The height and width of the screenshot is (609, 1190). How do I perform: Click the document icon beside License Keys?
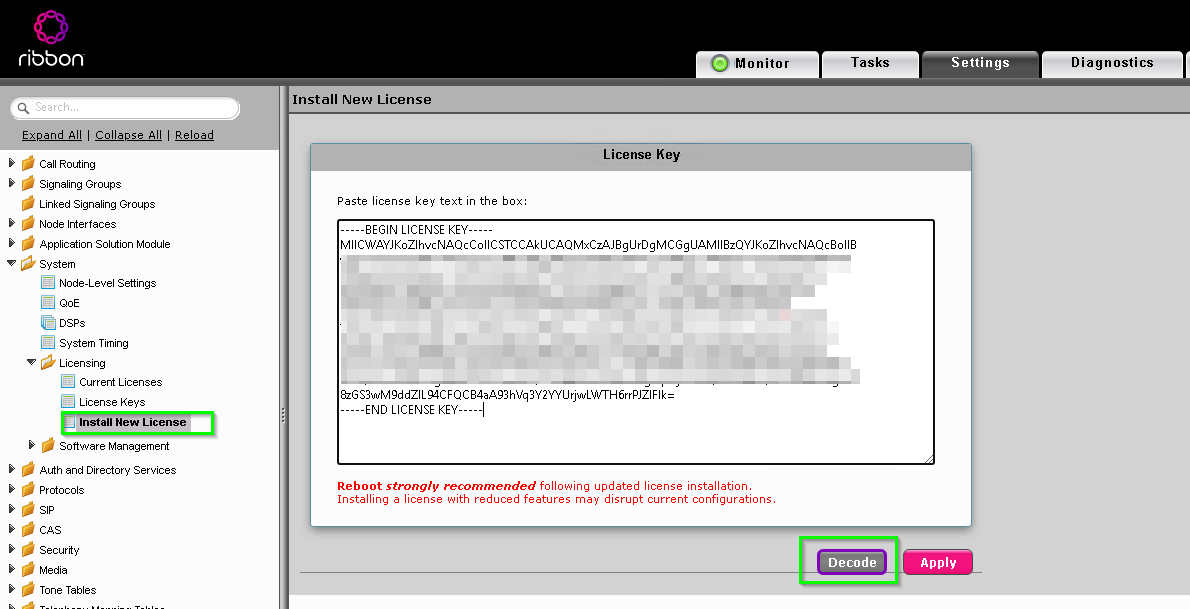point(66,402)
